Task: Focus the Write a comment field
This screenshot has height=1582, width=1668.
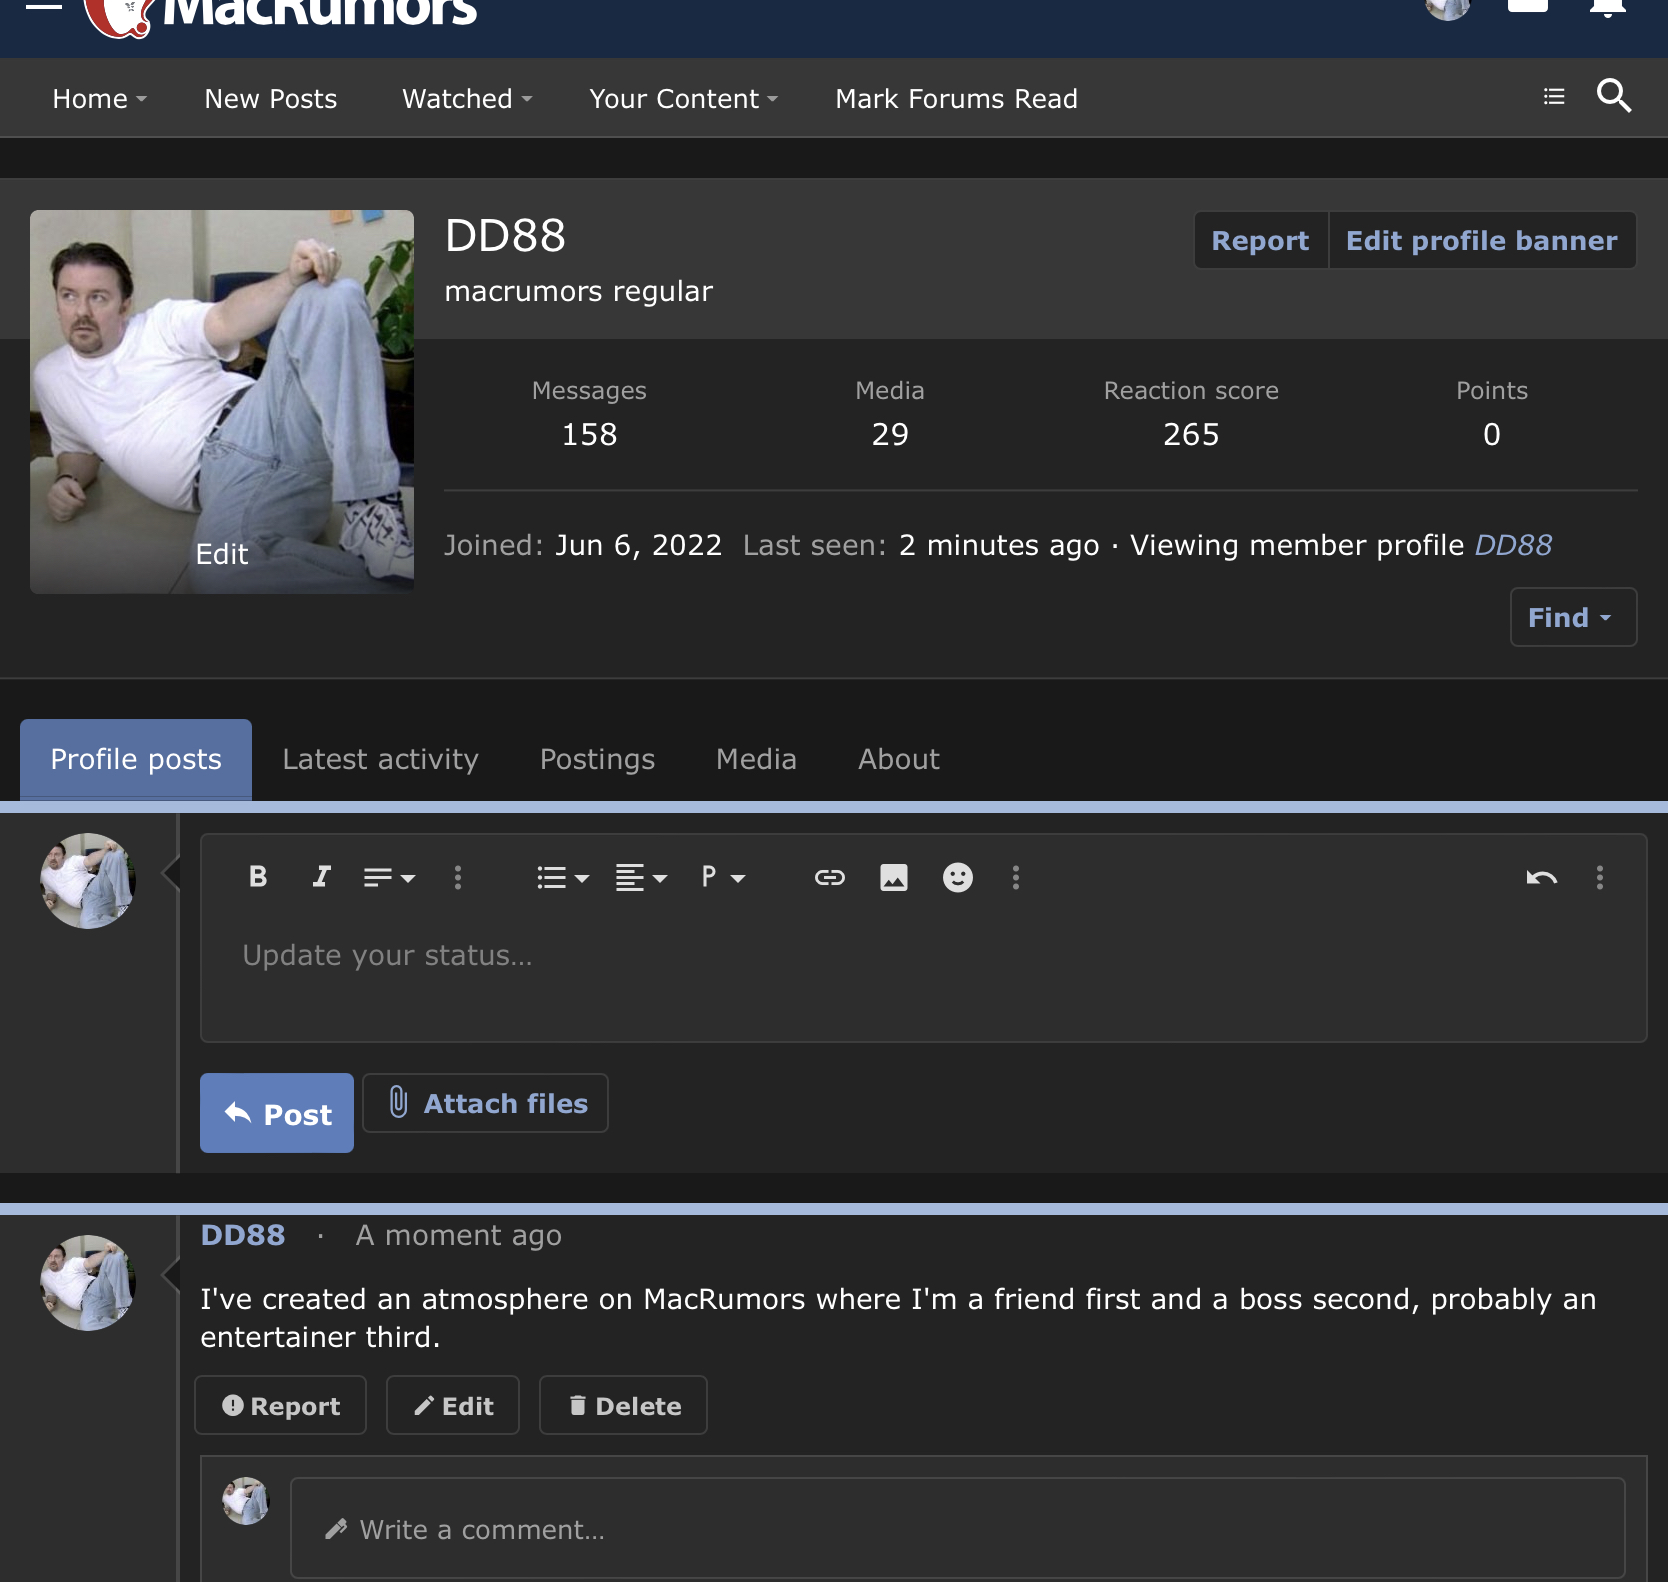Action: pyautogui.click(x=957, y=1529)
